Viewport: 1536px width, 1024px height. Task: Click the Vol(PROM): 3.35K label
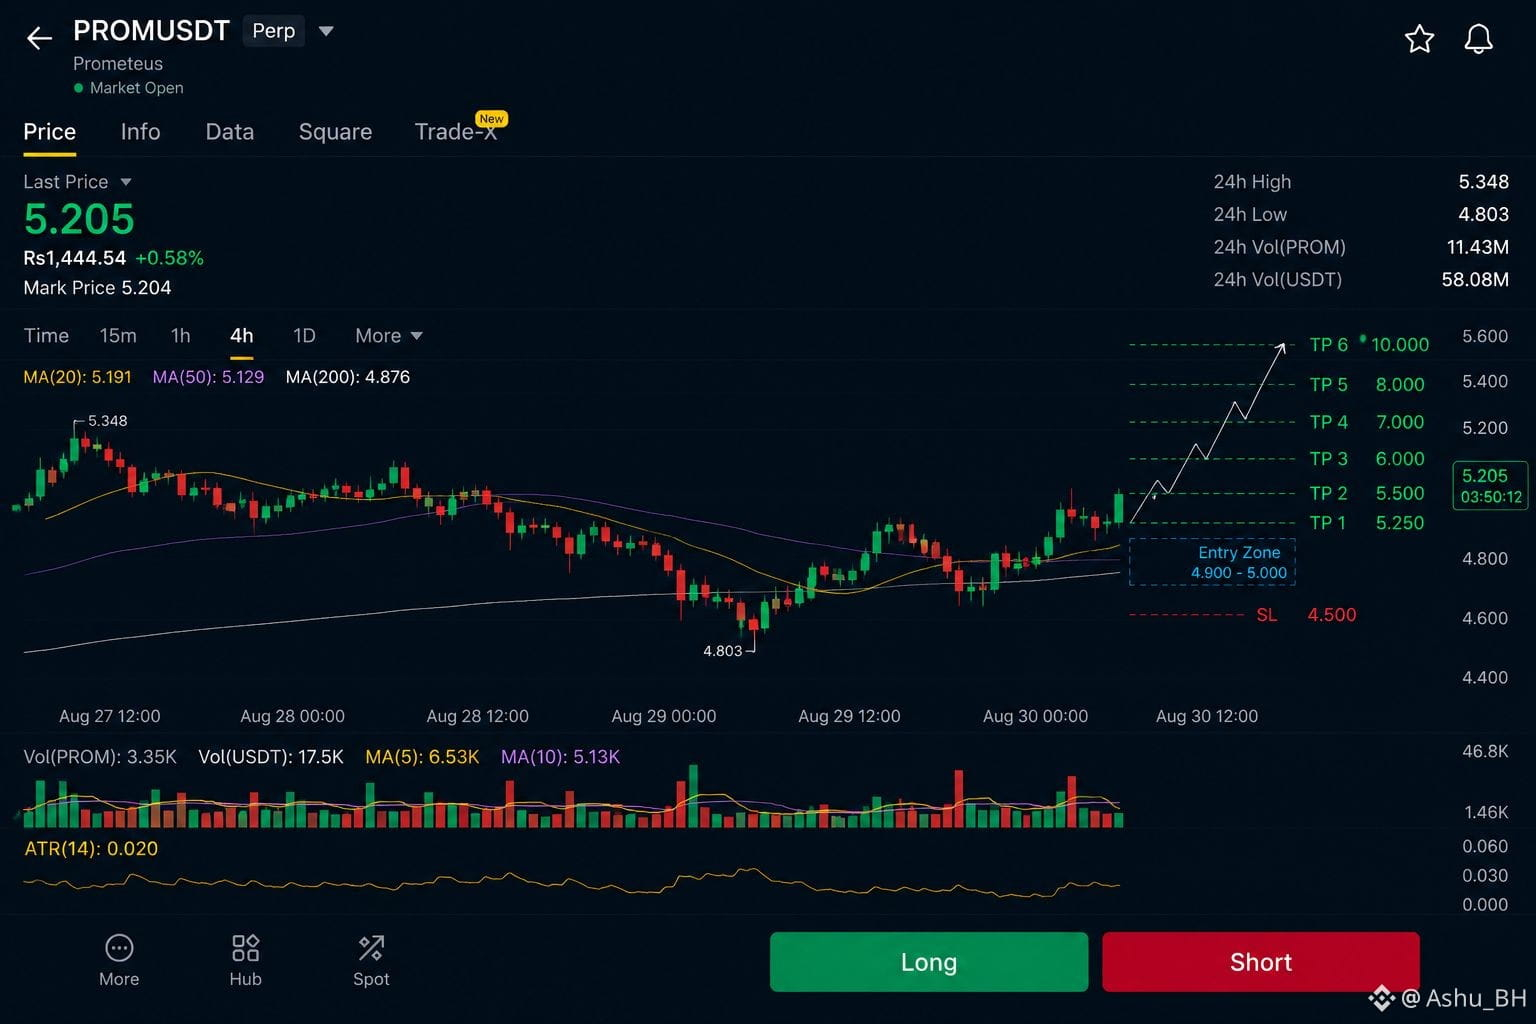click(x=100, y=757)
